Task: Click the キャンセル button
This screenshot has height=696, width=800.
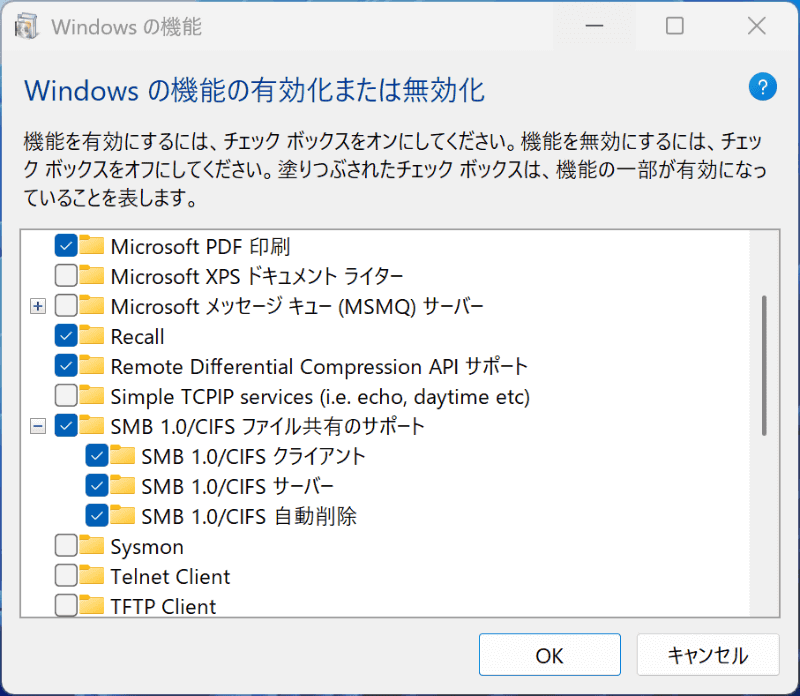Action: click(708, 655)
